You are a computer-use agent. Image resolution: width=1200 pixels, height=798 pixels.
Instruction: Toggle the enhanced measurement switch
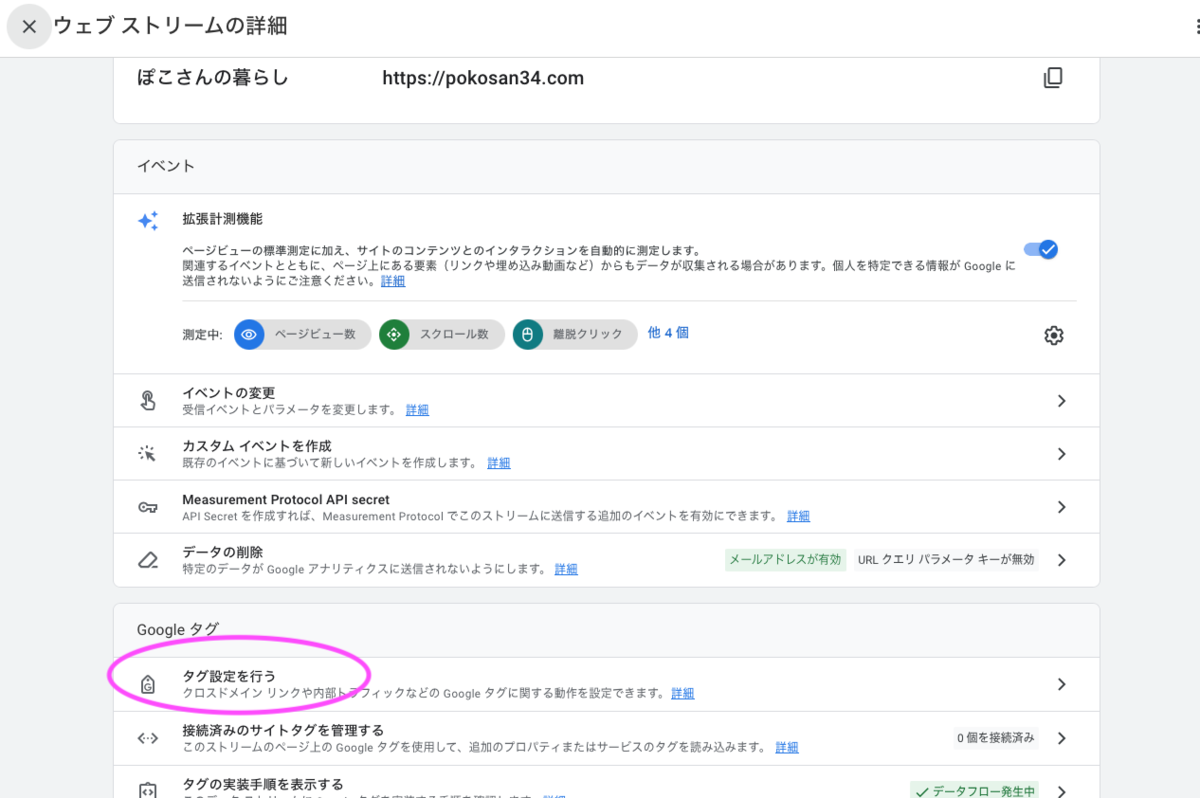coord(1041,250)
